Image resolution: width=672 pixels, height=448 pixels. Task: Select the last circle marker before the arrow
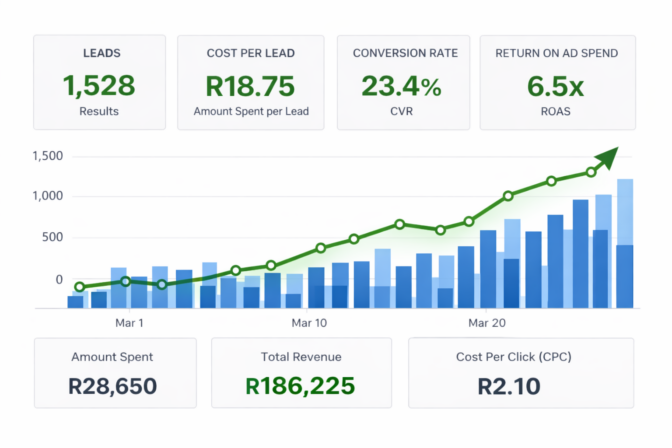click(591, 172)
